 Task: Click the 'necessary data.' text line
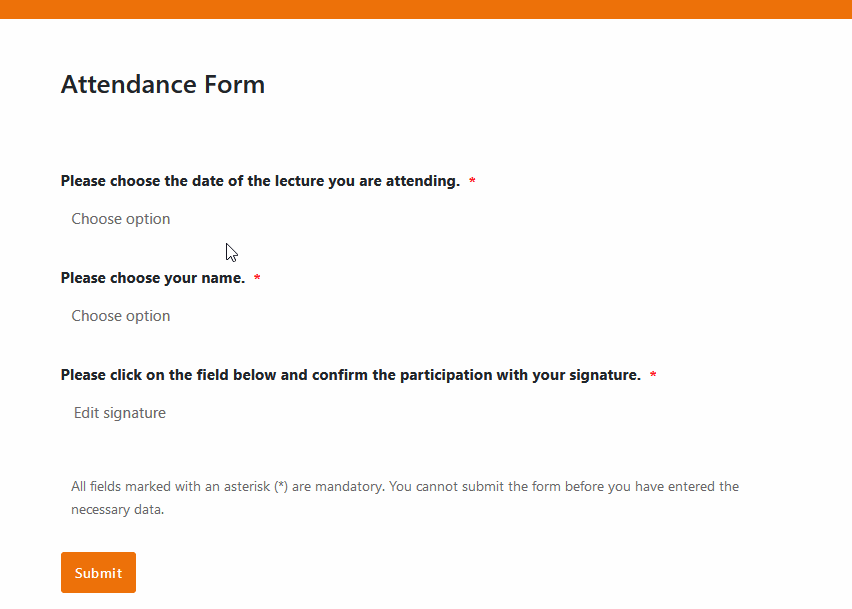(x=117, y=510)
